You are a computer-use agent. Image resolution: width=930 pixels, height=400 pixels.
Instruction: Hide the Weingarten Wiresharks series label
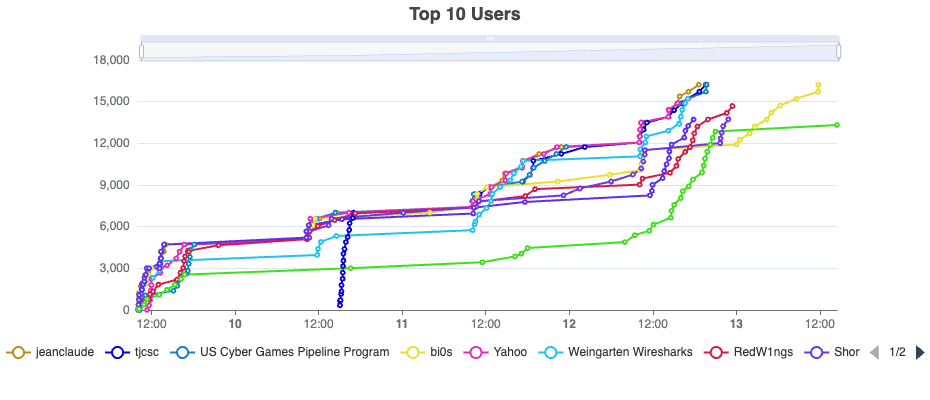[627, 352]
